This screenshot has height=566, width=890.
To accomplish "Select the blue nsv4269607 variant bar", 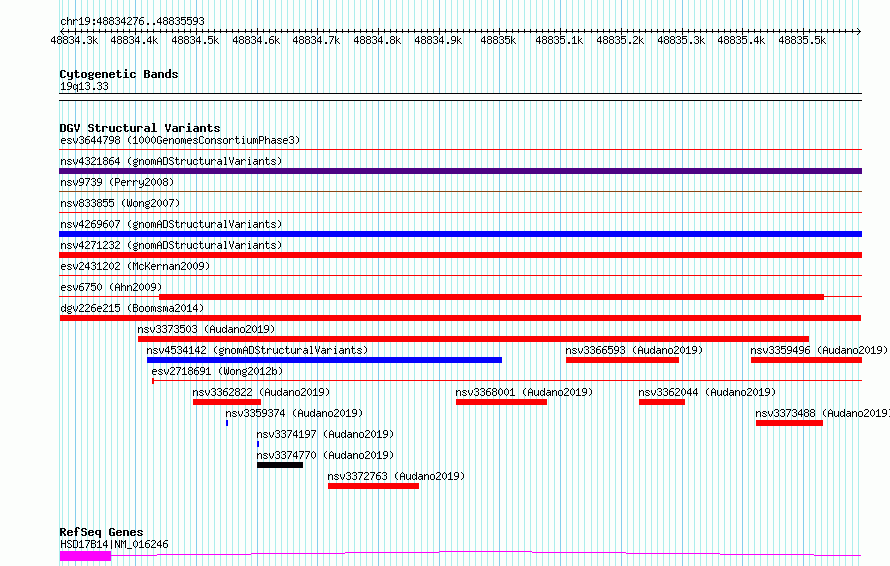I will coord(460,234).
